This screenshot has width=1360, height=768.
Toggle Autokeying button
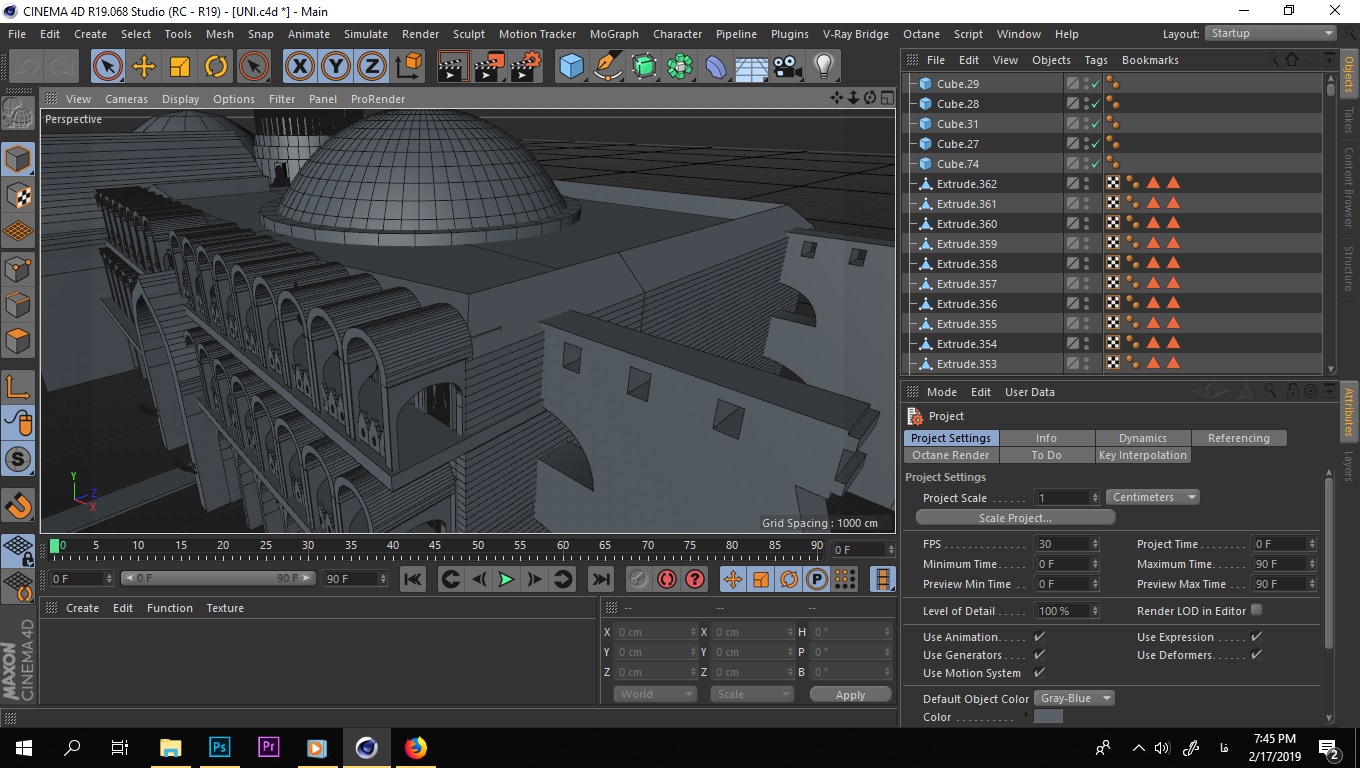coord(667,579)
